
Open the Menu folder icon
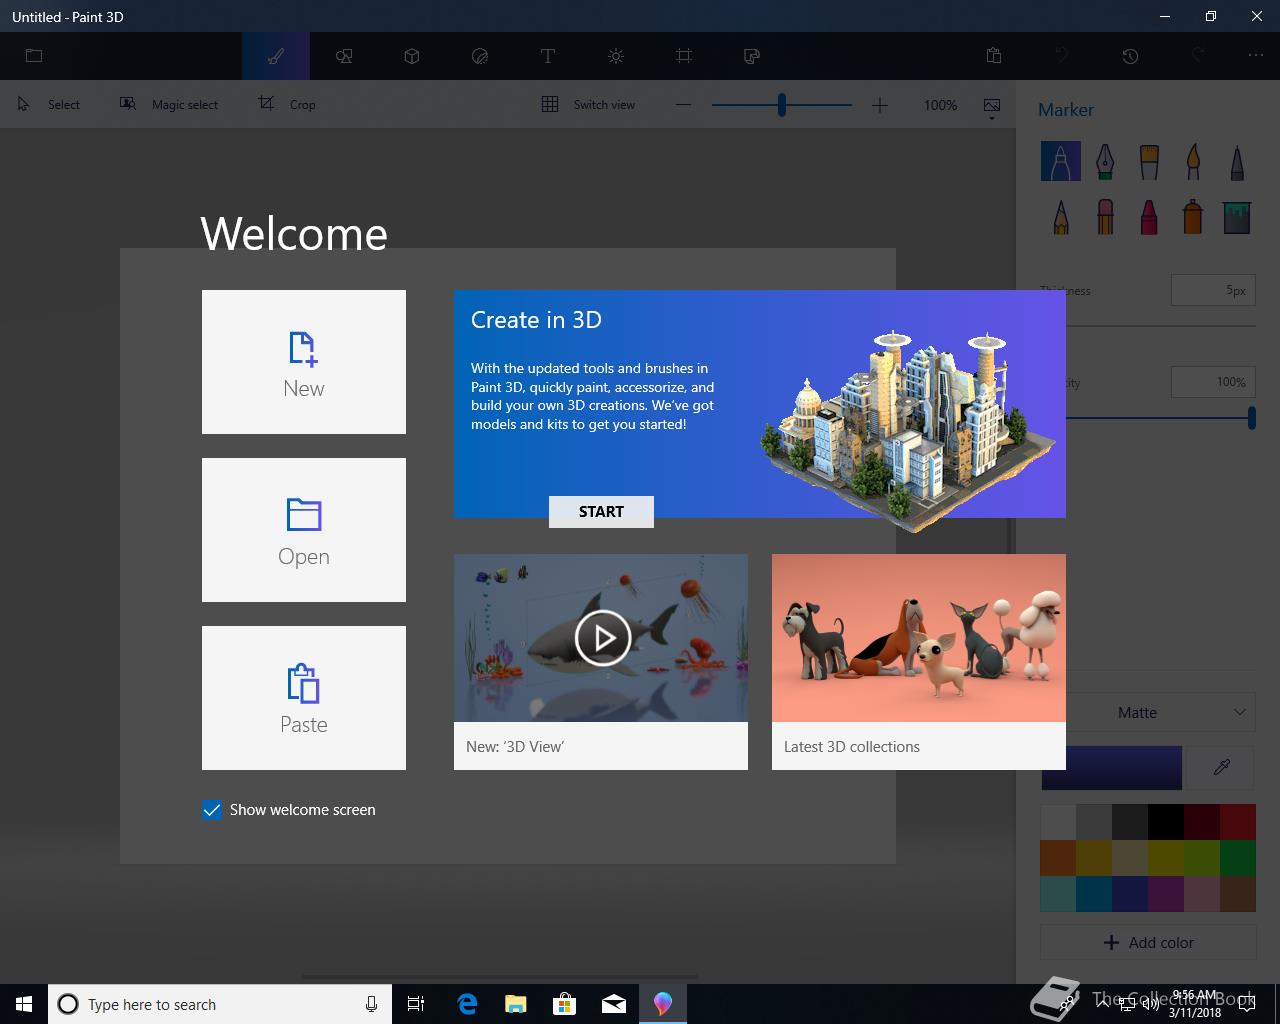click(x=34, y=56)
